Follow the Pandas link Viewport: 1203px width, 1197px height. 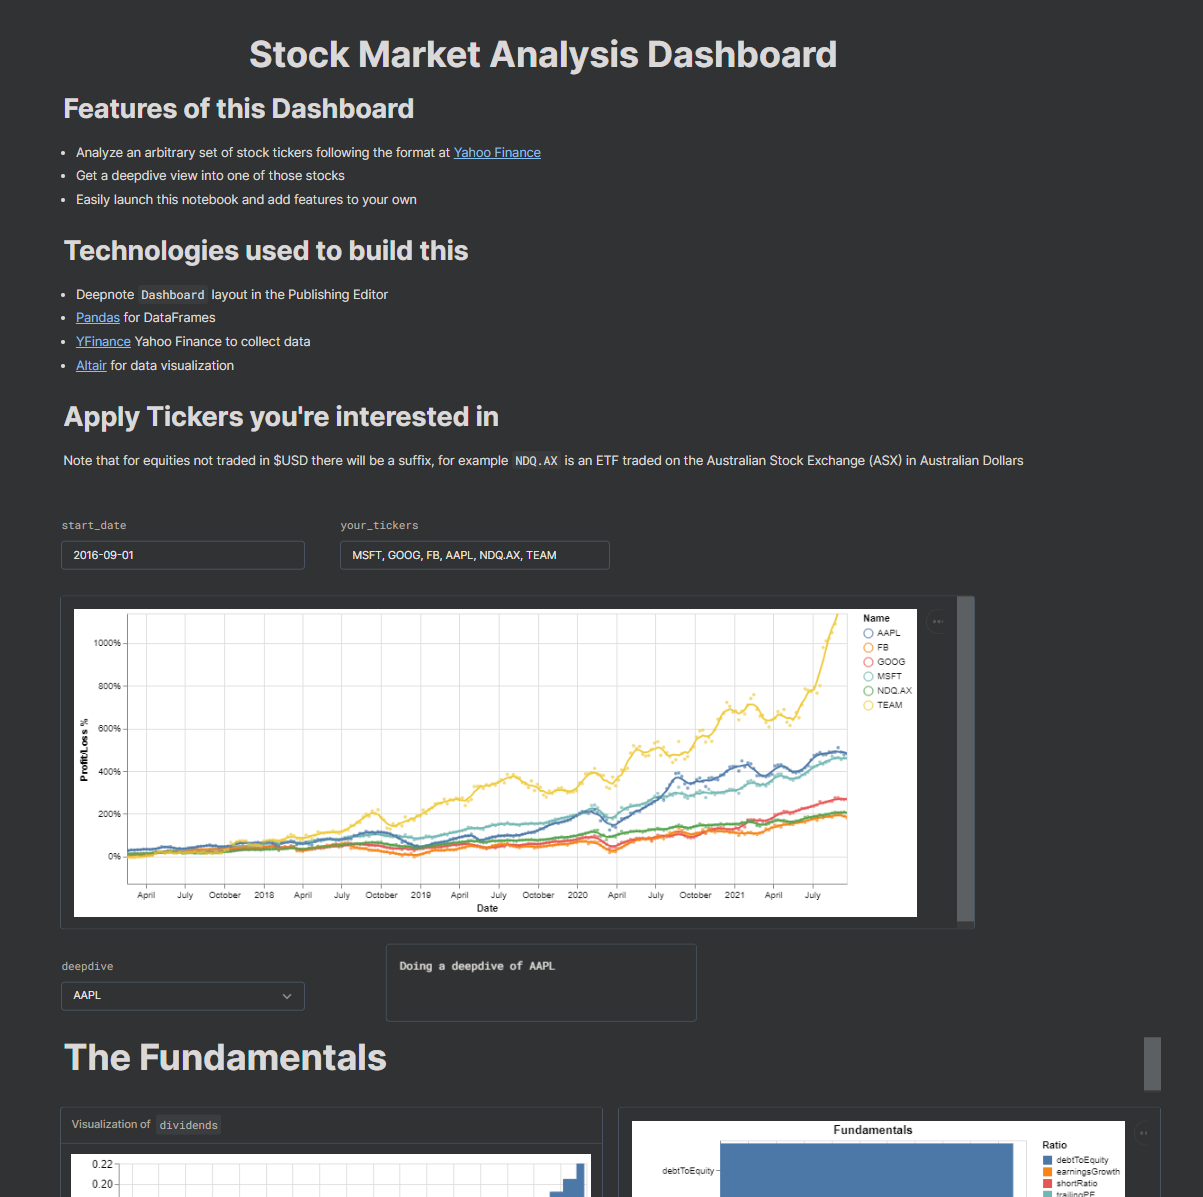pyautogui.click(x=98, y=318)
